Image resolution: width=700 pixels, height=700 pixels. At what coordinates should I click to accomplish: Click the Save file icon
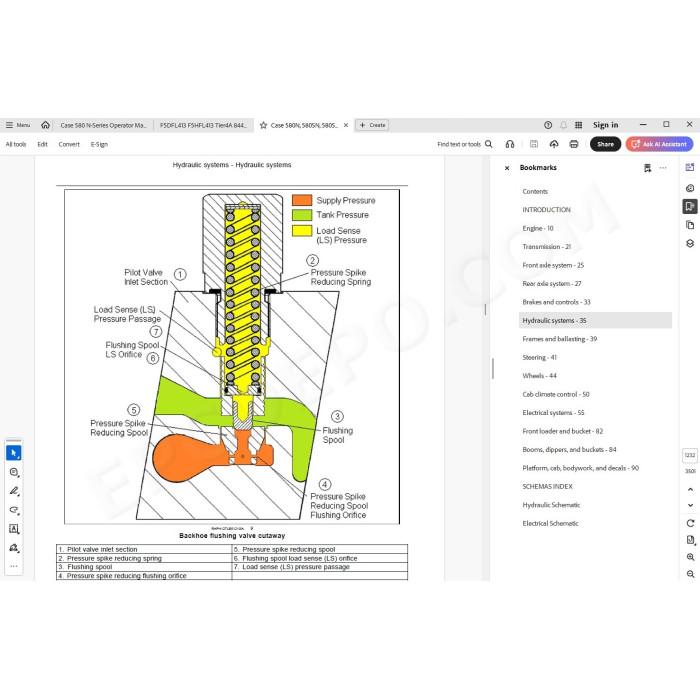[533, 144]
